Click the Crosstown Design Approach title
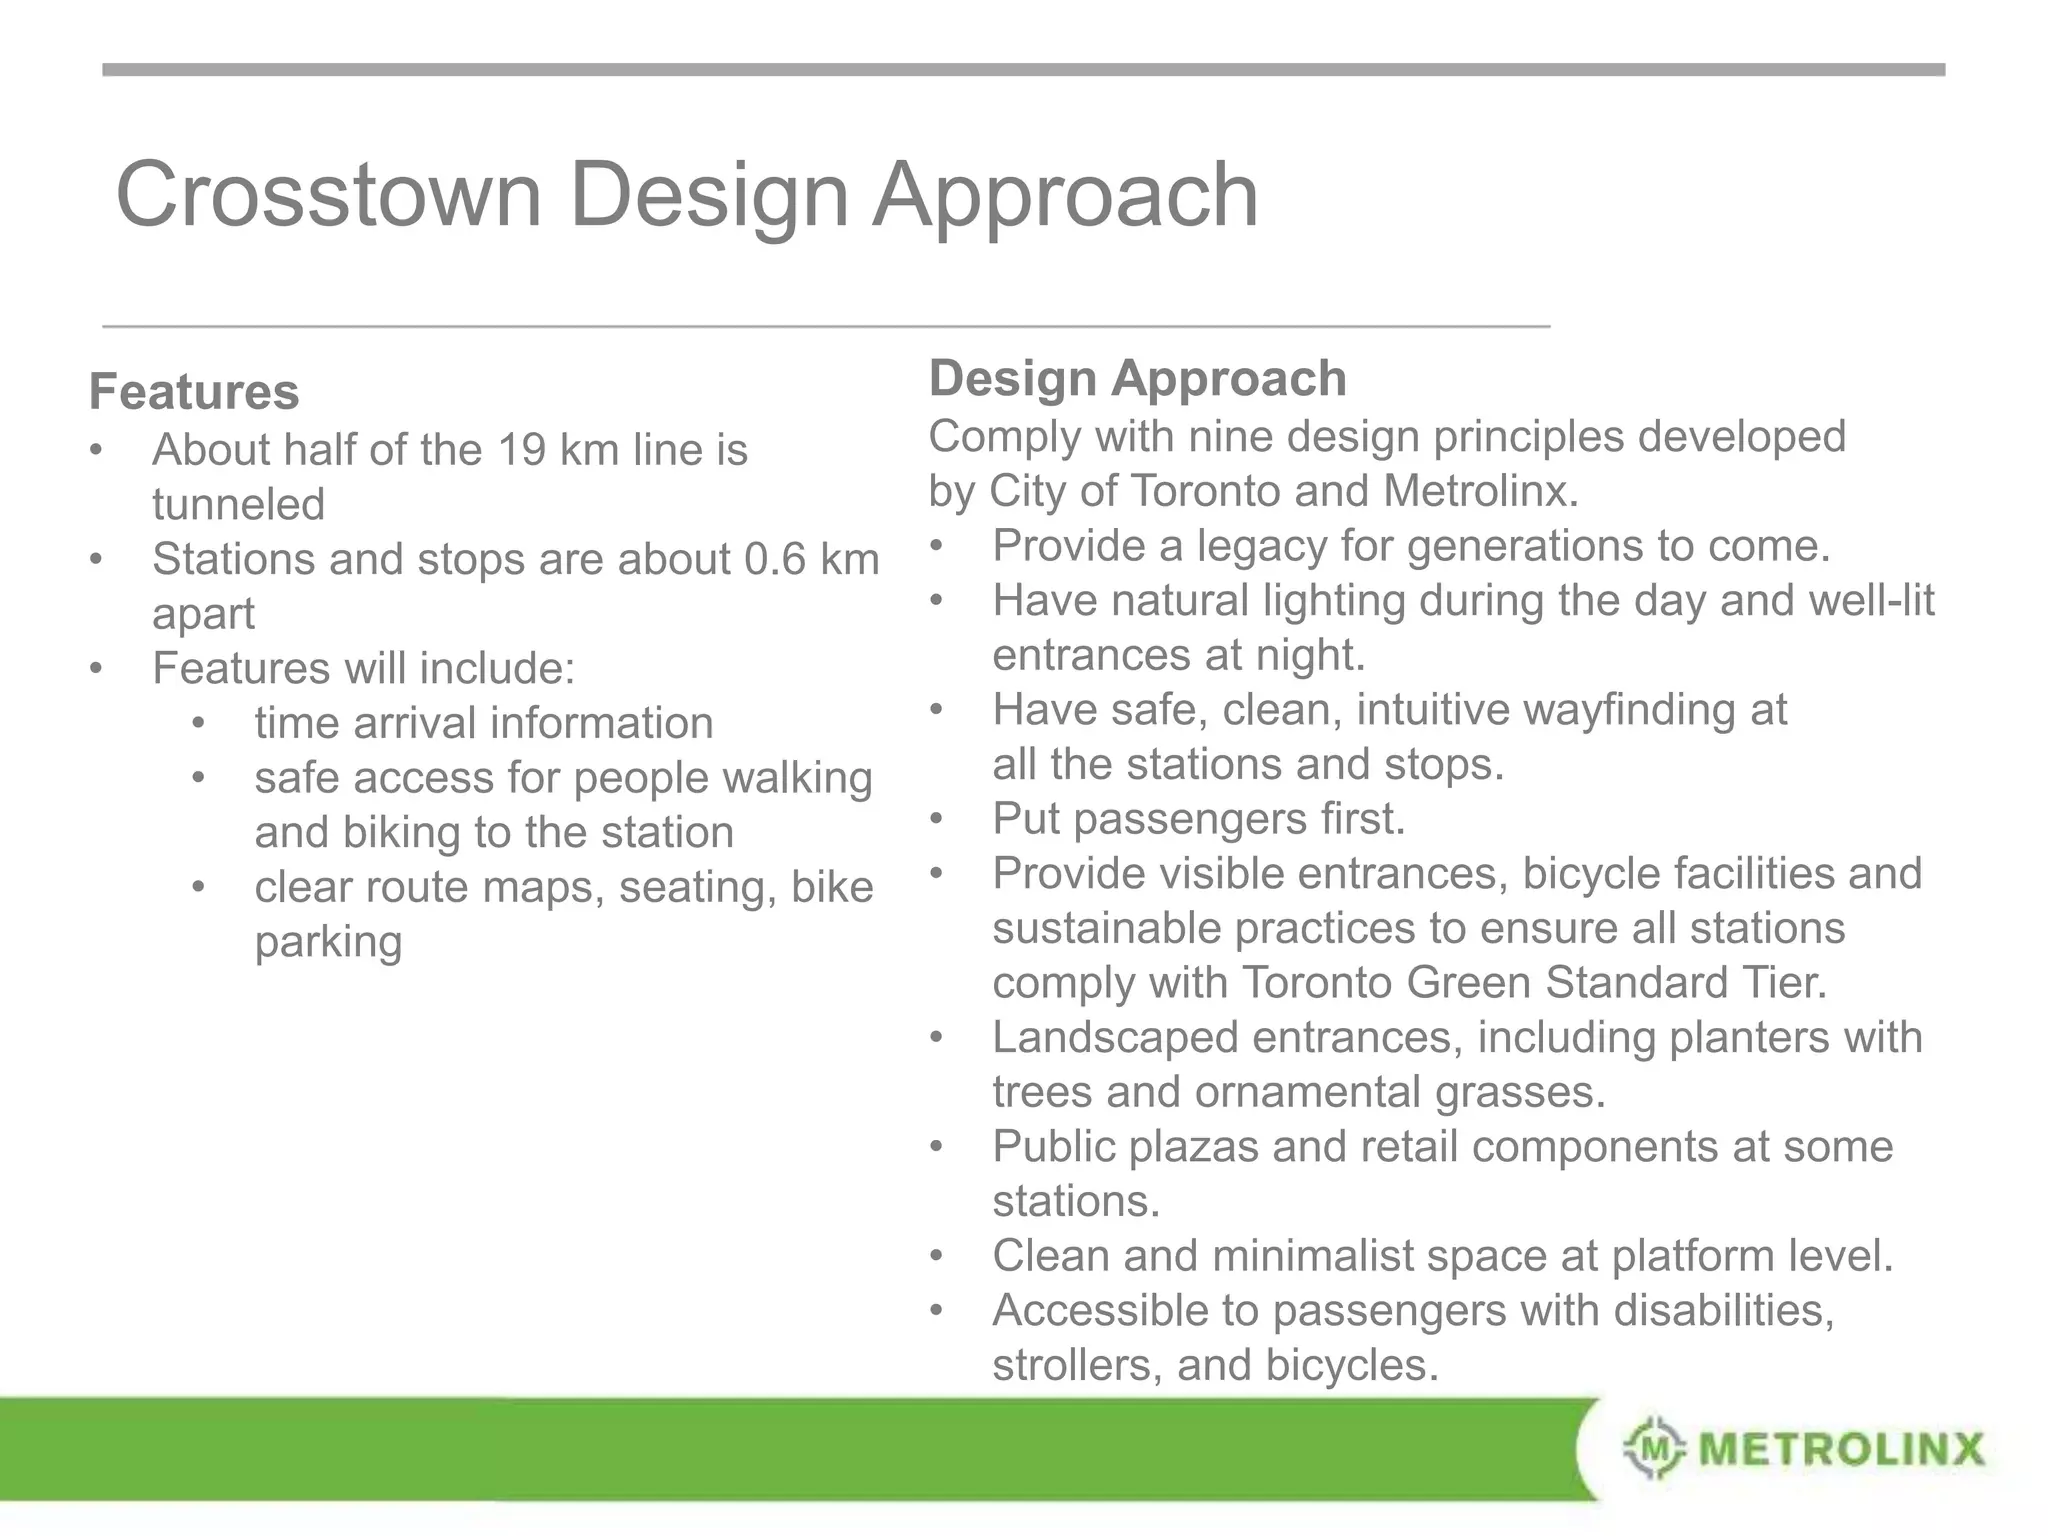 coord(687,194)
